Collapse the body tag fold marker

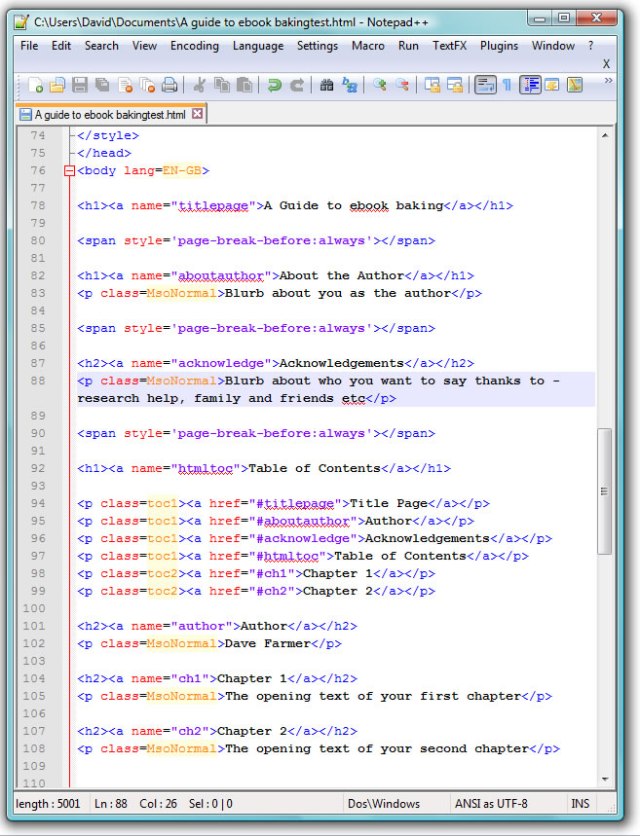[x=69, y=171]
